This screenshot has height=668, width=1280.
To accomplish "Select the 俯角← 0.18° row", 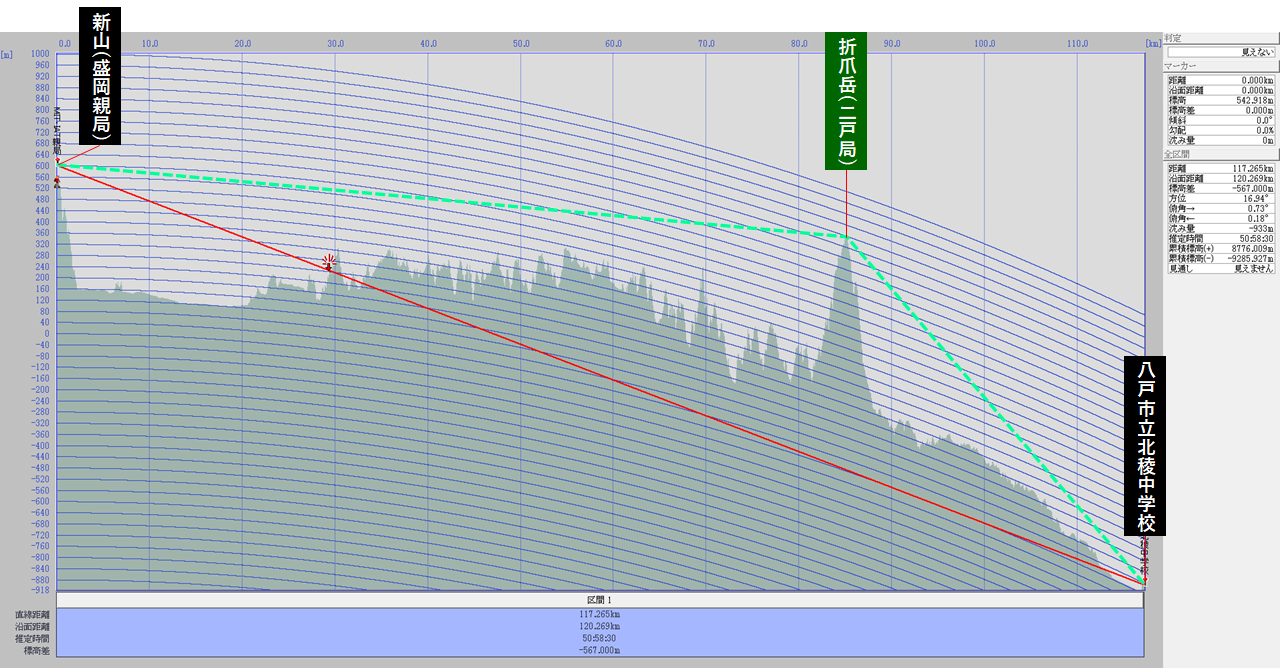I will pyautogui.click(x=1221, y=218).
